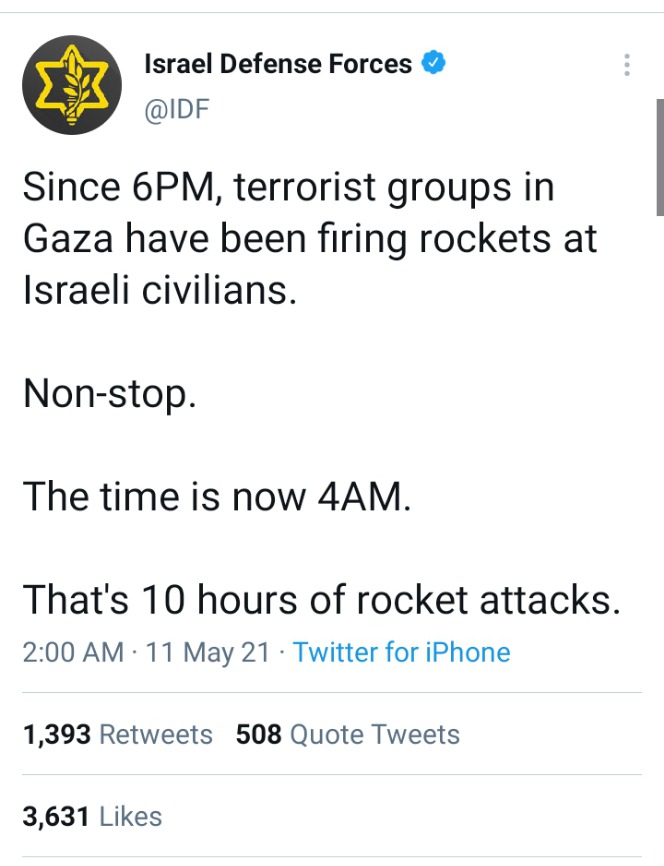
Task: Open the IDF profile avatar
Action: 72,85
